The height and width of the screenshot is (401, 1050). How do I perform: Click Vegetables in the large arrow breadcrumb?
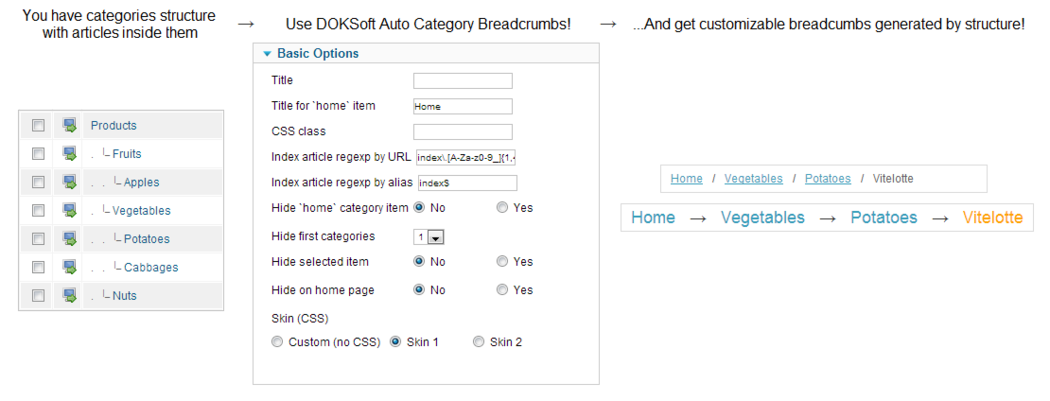pos(763,218)
